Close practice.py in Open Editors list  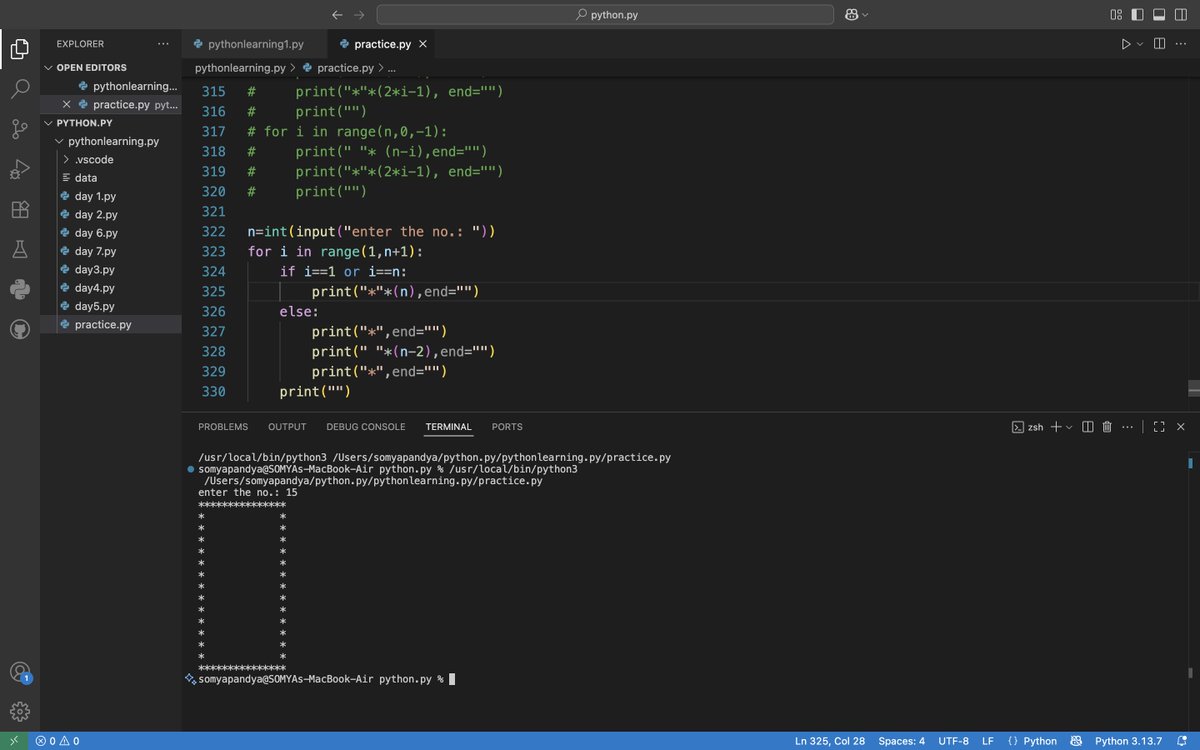pyautogui.click(x=67, y=104)
